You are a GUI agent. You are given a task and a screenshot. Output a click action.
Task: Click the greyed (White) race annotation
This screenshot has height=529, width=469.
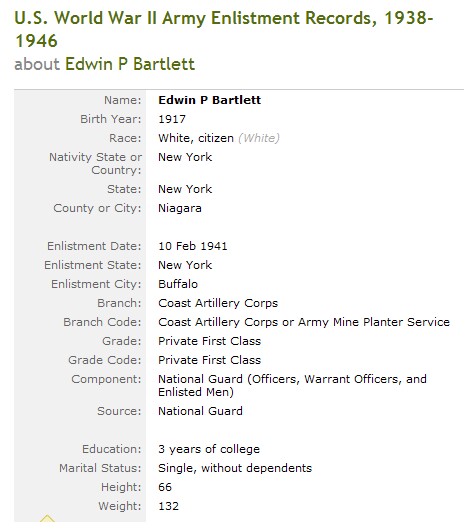point(259,138)
